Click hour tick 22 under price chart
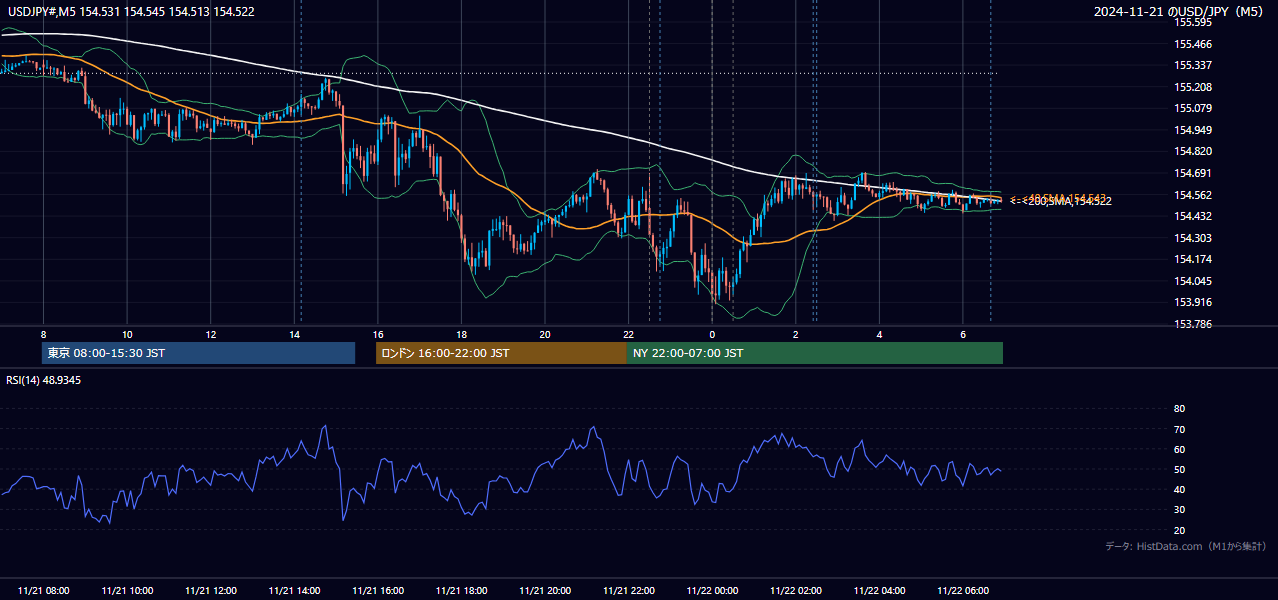Viewport: 1278px width, 600px height. (x=628, y=334)
